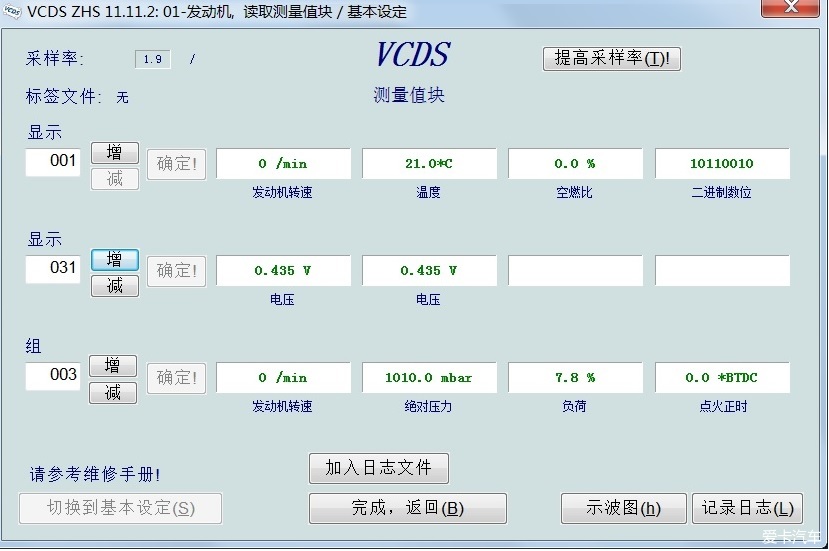
Task: Click 增 button for group 031
Action: pos(115,260)
